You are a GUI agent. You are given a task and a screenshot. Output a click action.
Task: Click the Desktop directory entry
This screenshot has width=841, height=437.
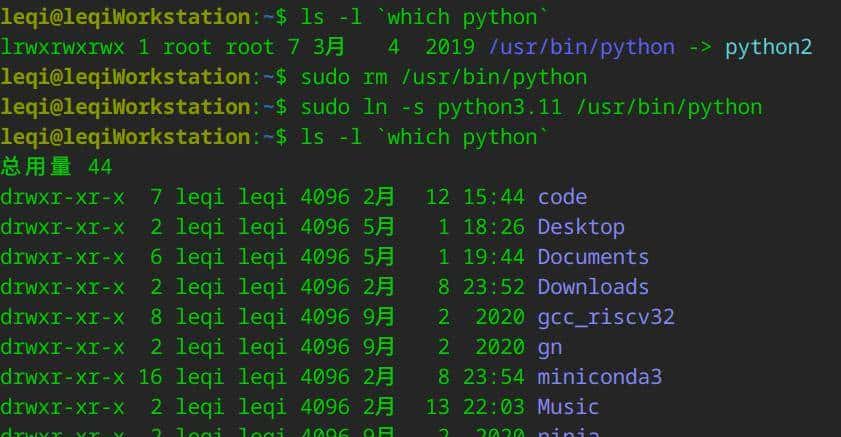point(580,227)
